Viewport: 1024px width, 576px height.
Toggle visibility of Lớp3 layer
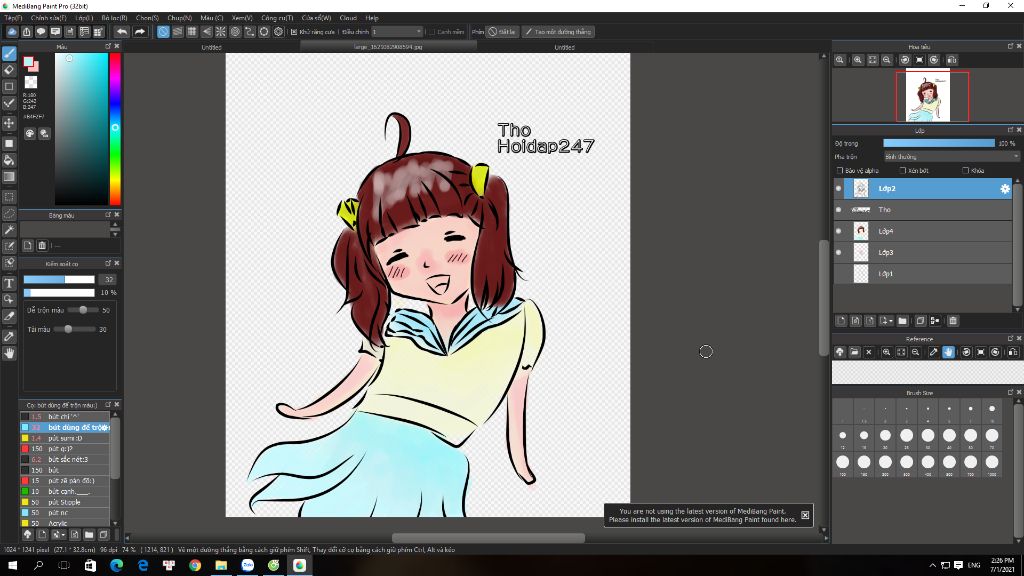(x=839, y=253)
